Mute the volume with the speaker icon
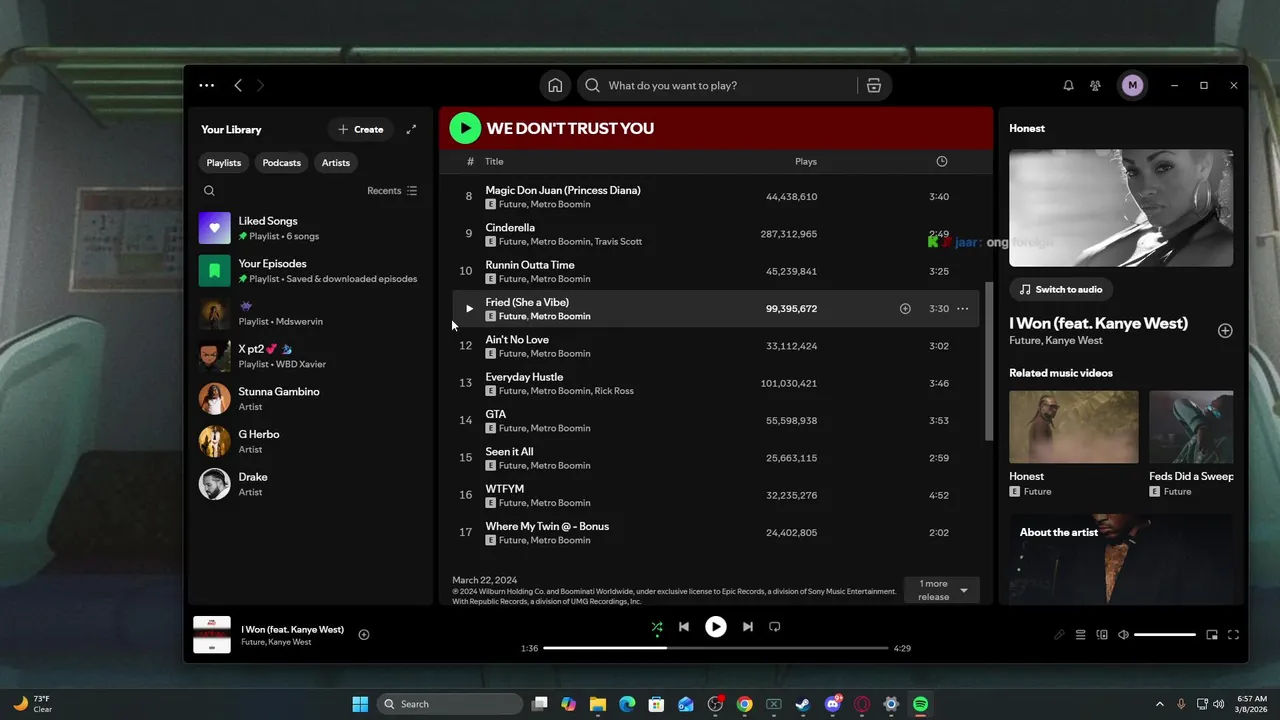 1123,635
